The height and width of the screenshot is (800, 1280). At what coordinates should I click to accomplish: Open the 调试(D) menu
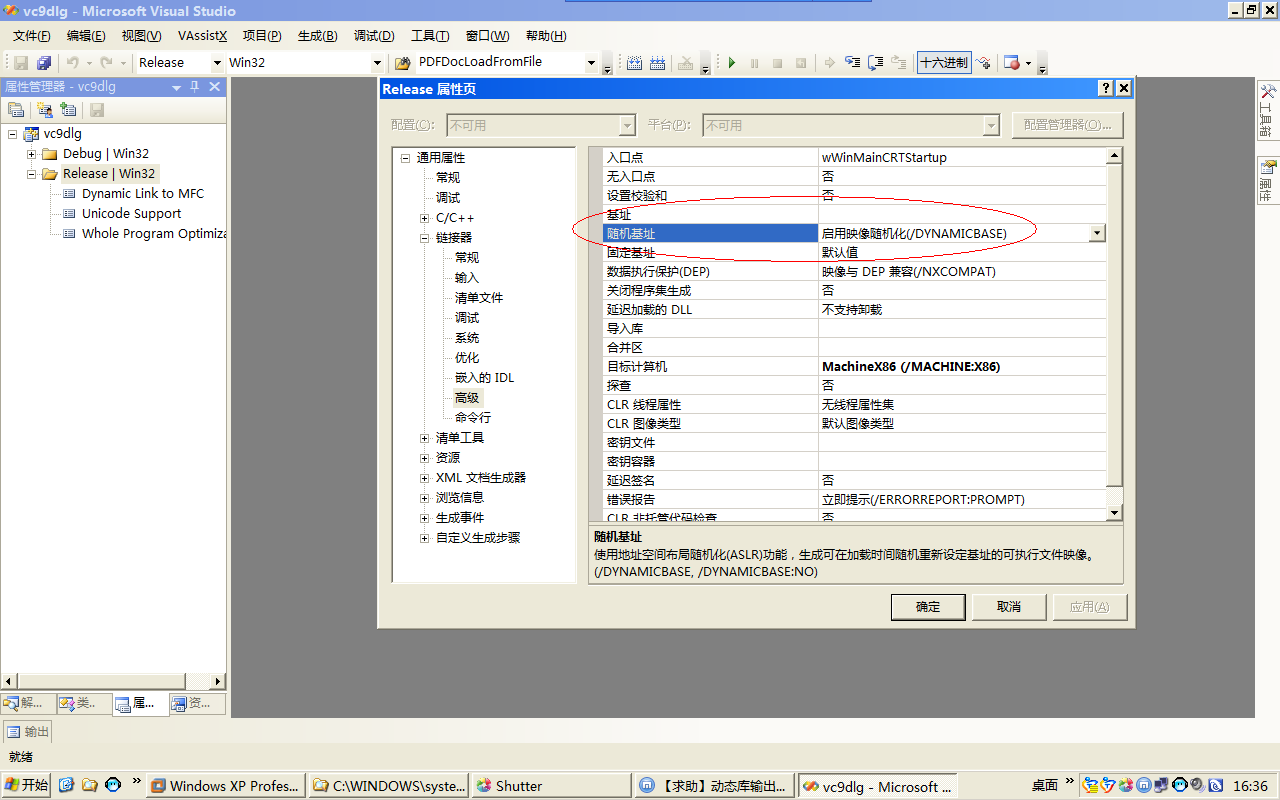coord(374,36)
